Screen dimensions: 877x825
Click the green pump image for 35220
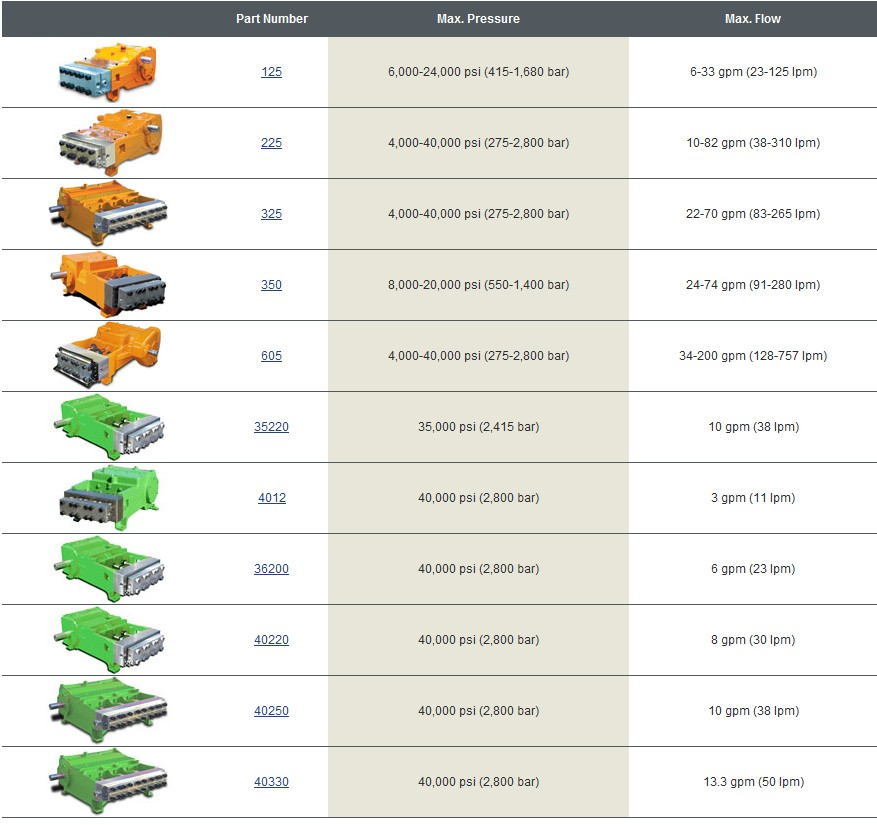pos(107,427)
